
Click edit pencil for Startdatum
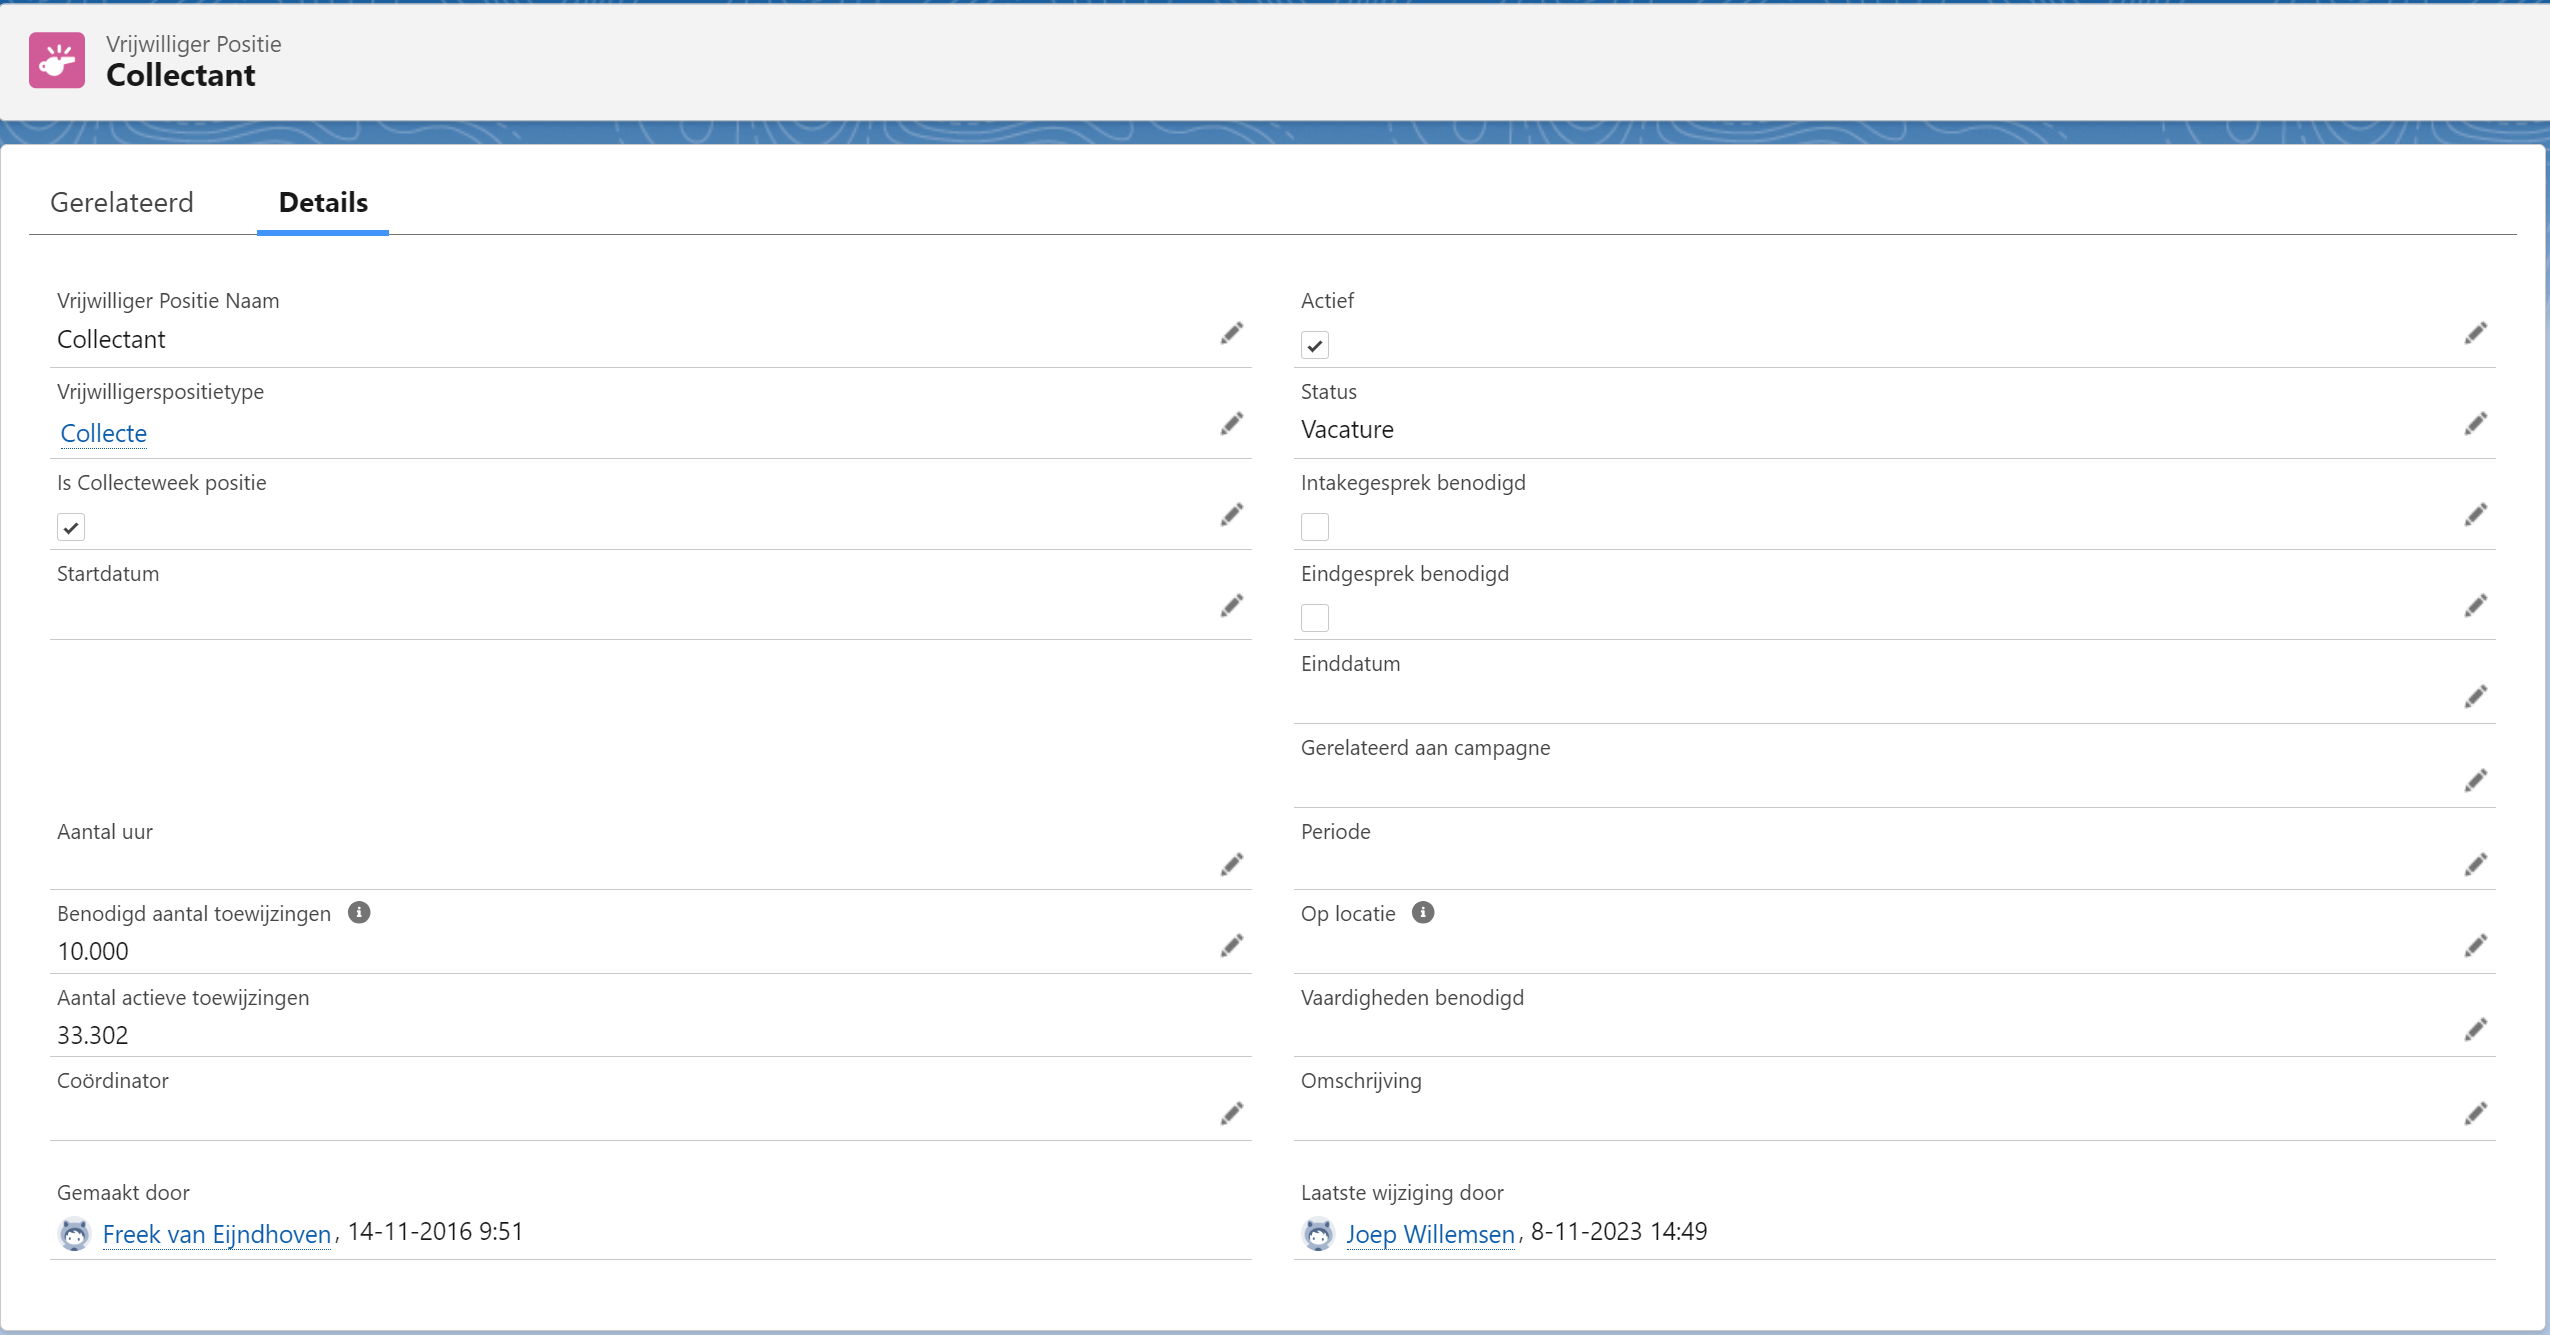click(1231, 606)
